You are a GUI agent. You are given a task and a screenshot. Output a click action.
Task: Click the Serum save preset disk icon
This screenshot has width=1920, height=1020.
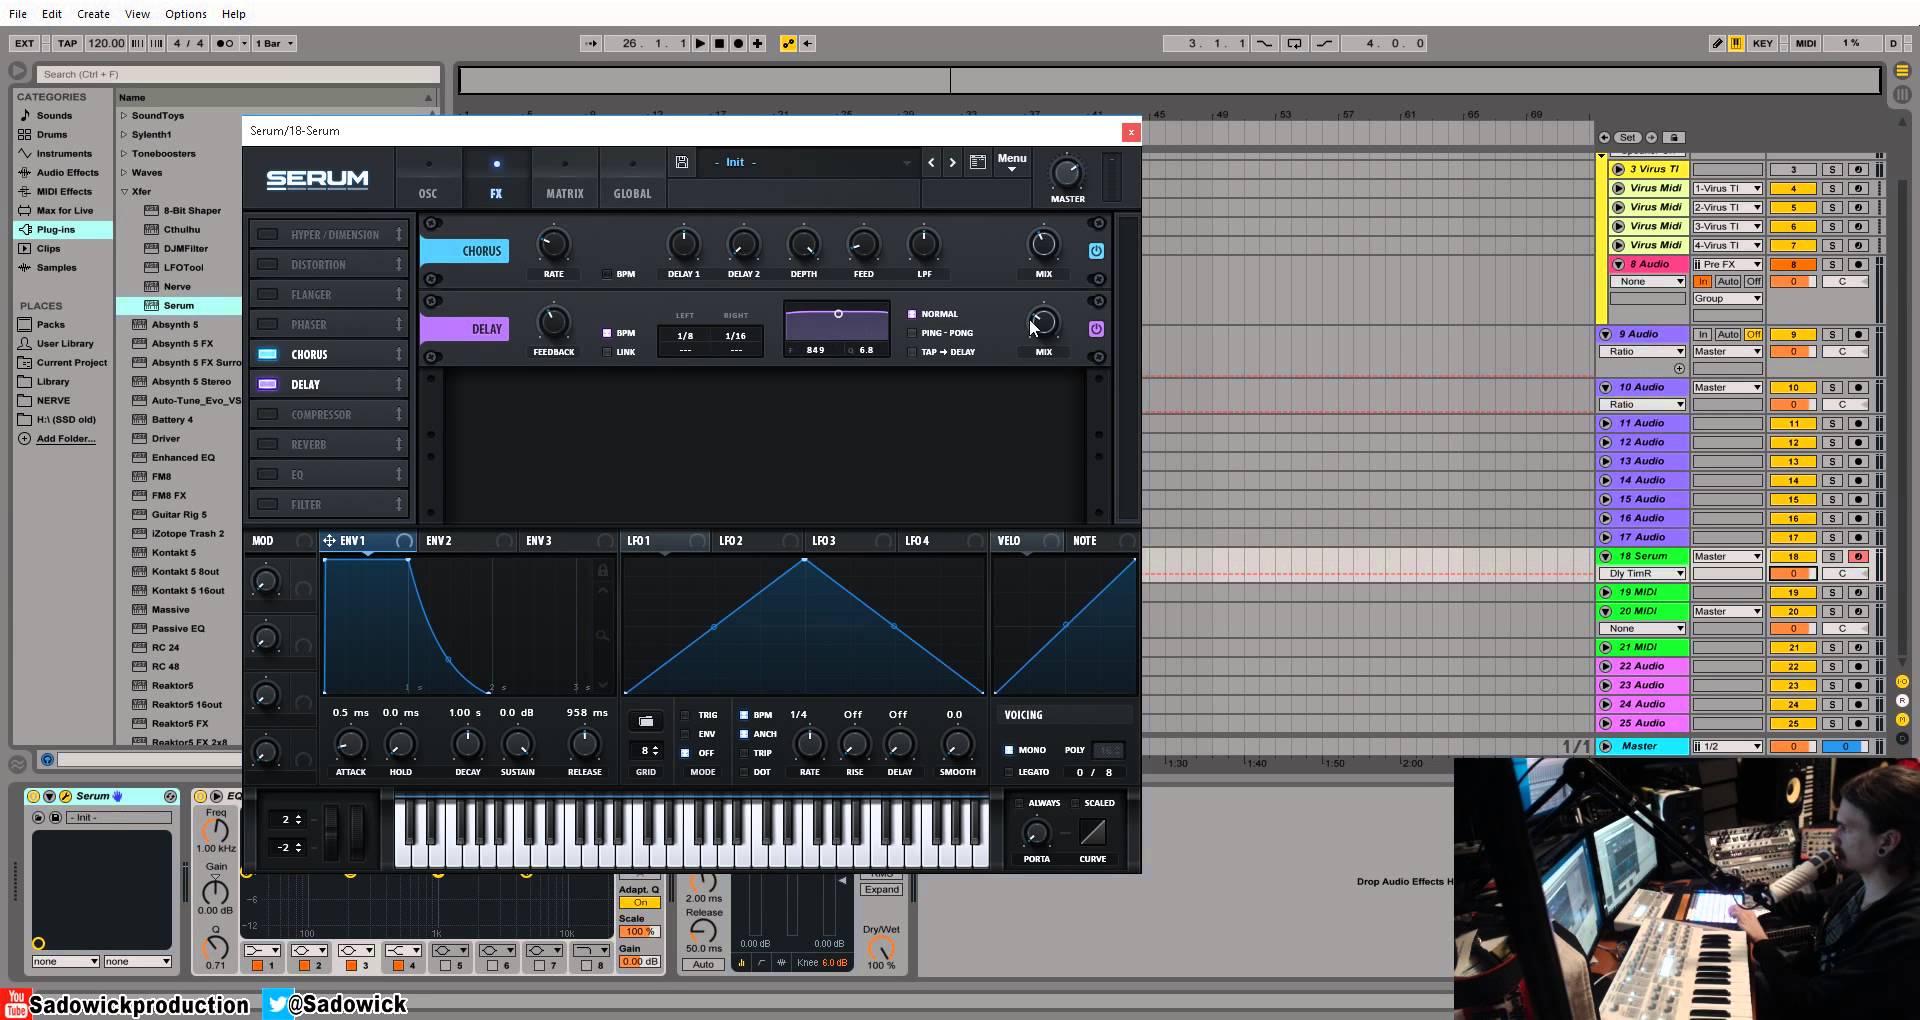tap(681, 162)
